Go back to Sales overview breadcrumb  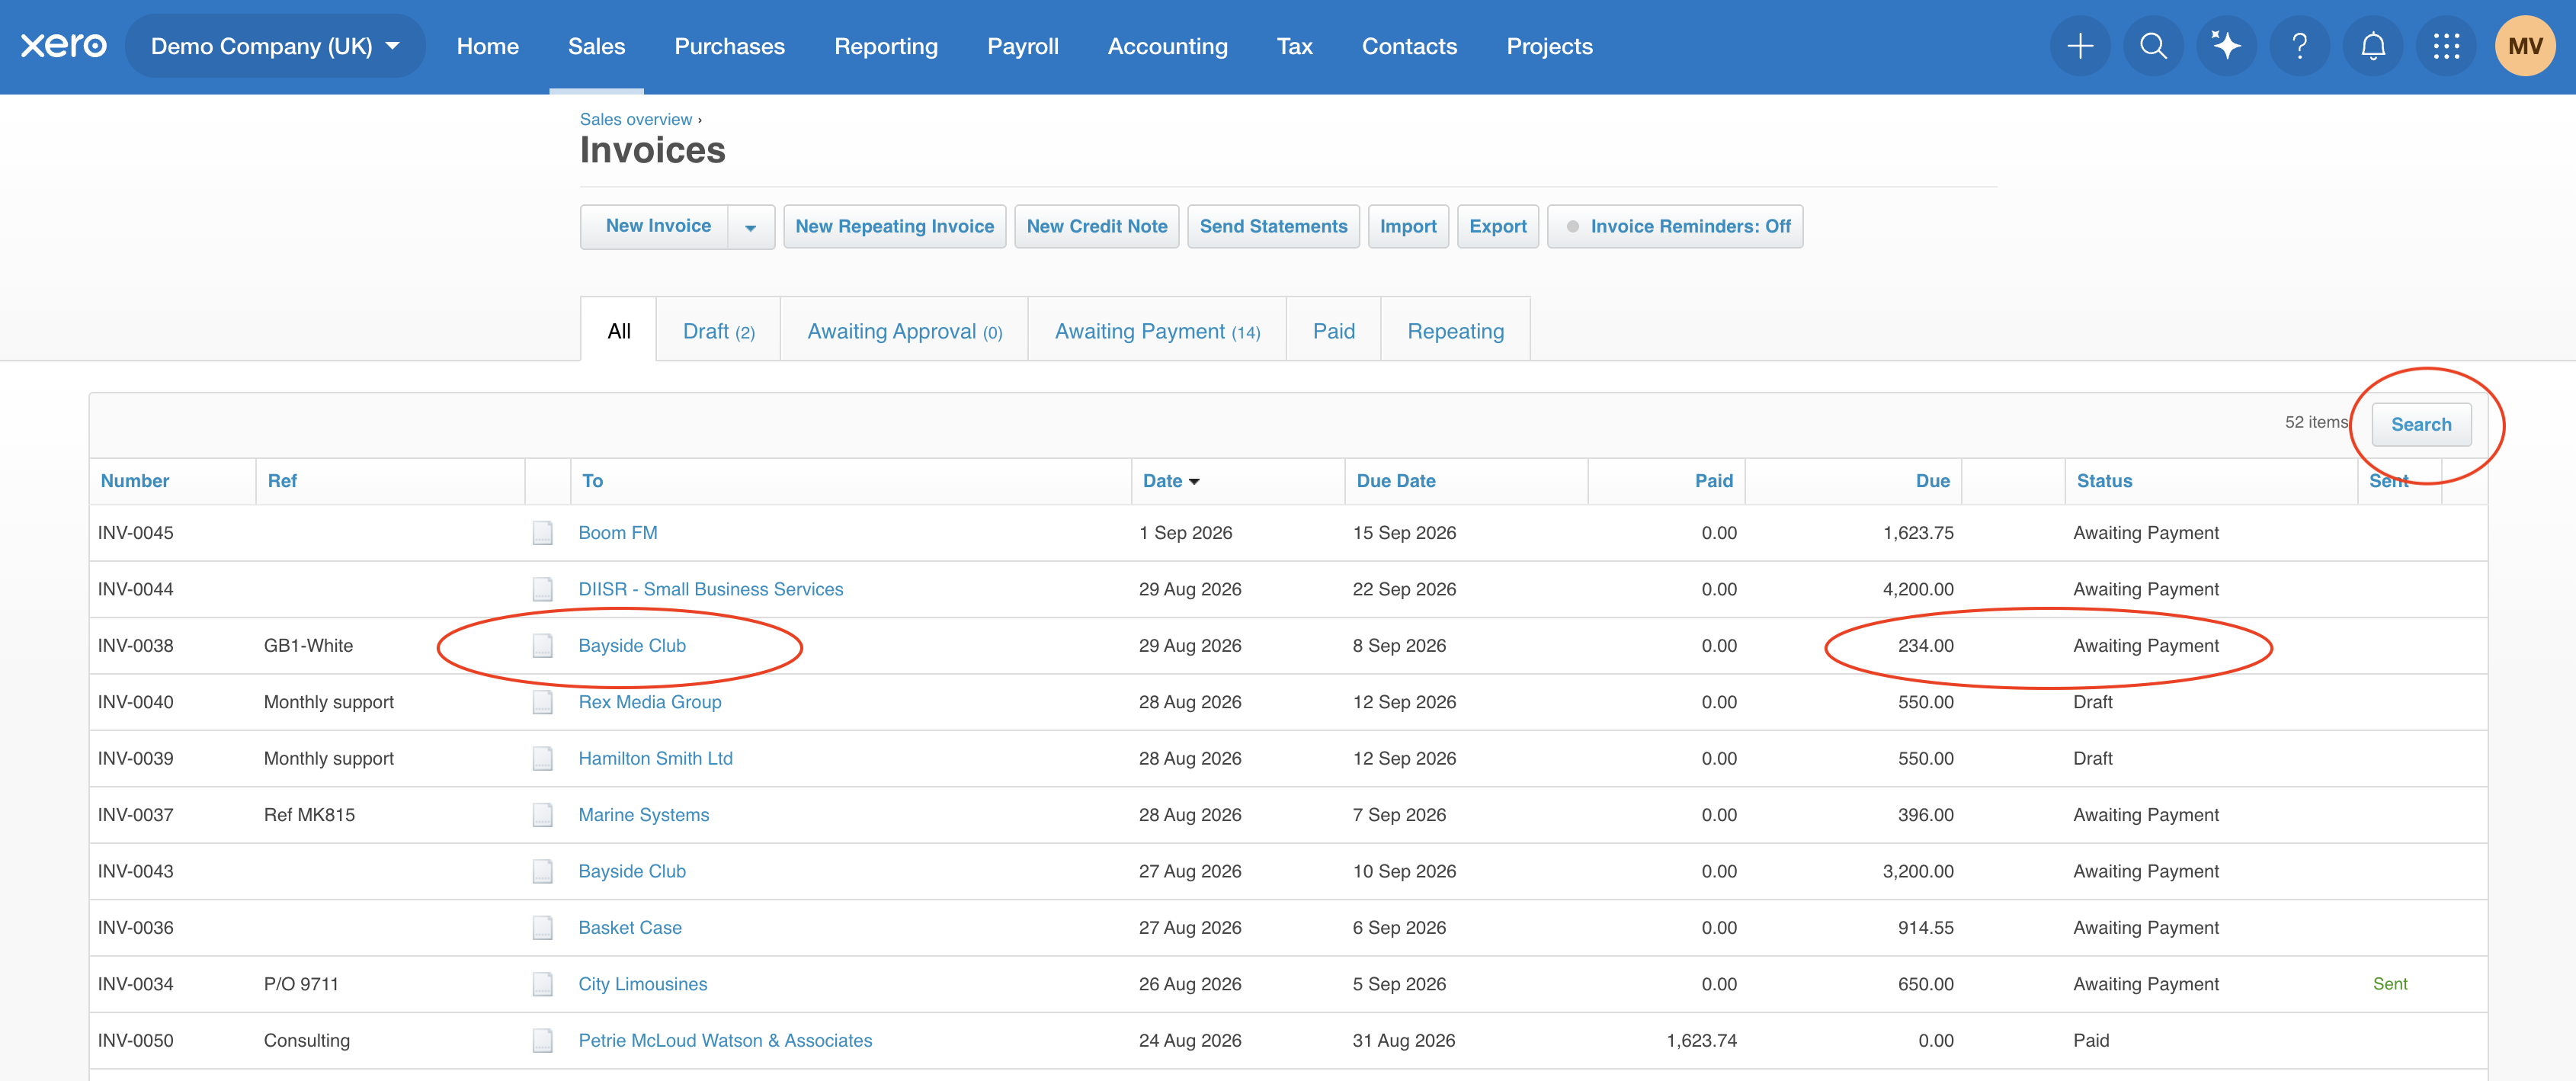coord(636,119)
